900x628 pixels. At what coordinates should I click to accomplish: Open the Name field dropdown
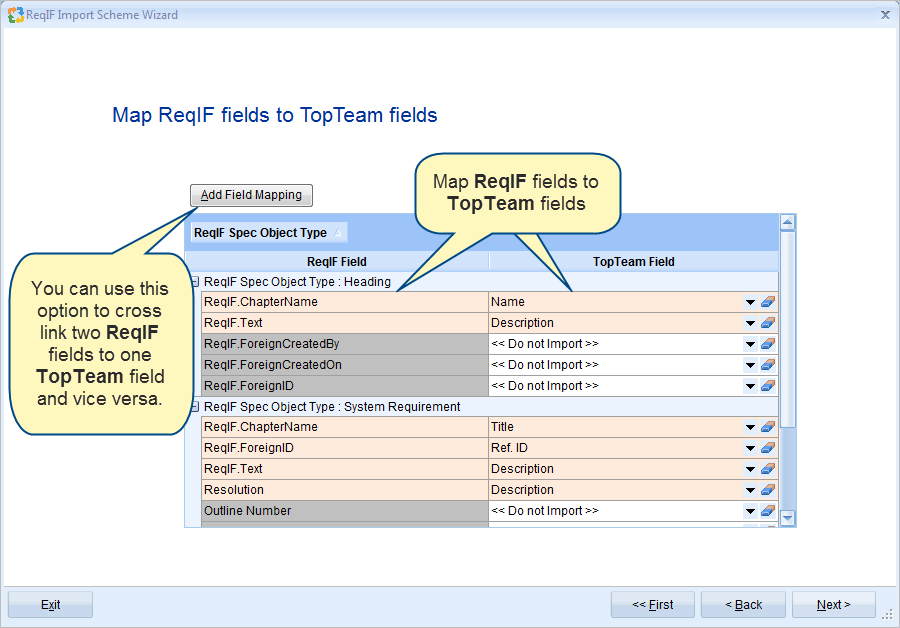click(750, 303)
